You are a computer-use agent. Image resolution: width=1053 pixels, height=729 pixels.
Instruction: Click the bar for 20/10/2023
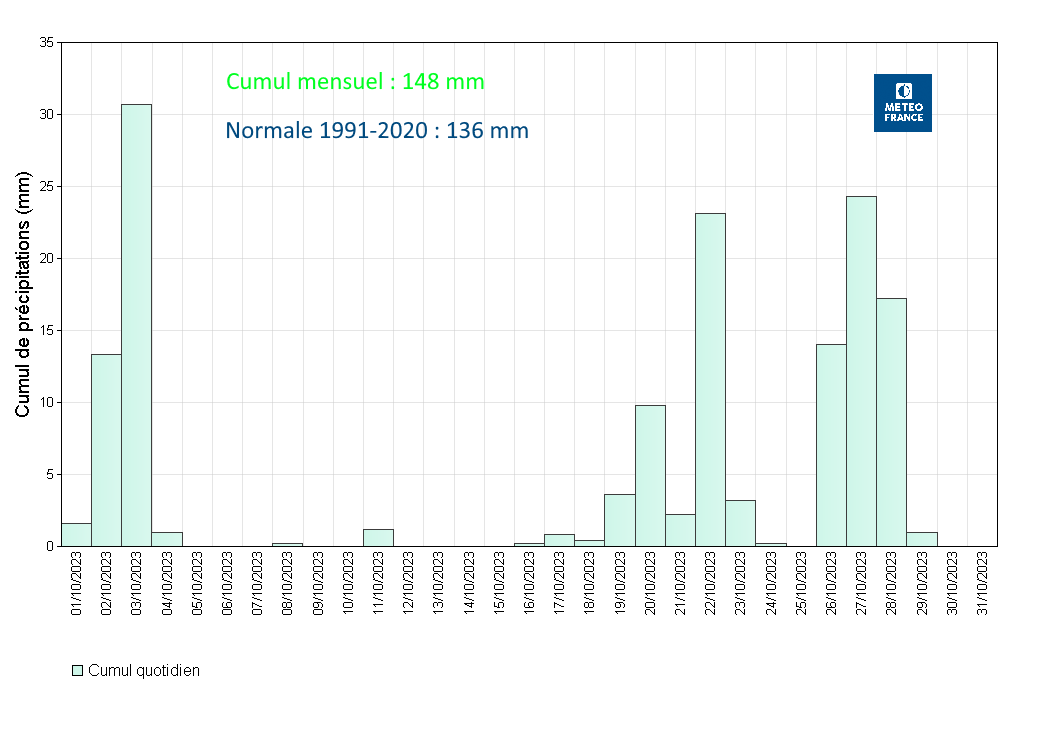(x=650, y=475)
